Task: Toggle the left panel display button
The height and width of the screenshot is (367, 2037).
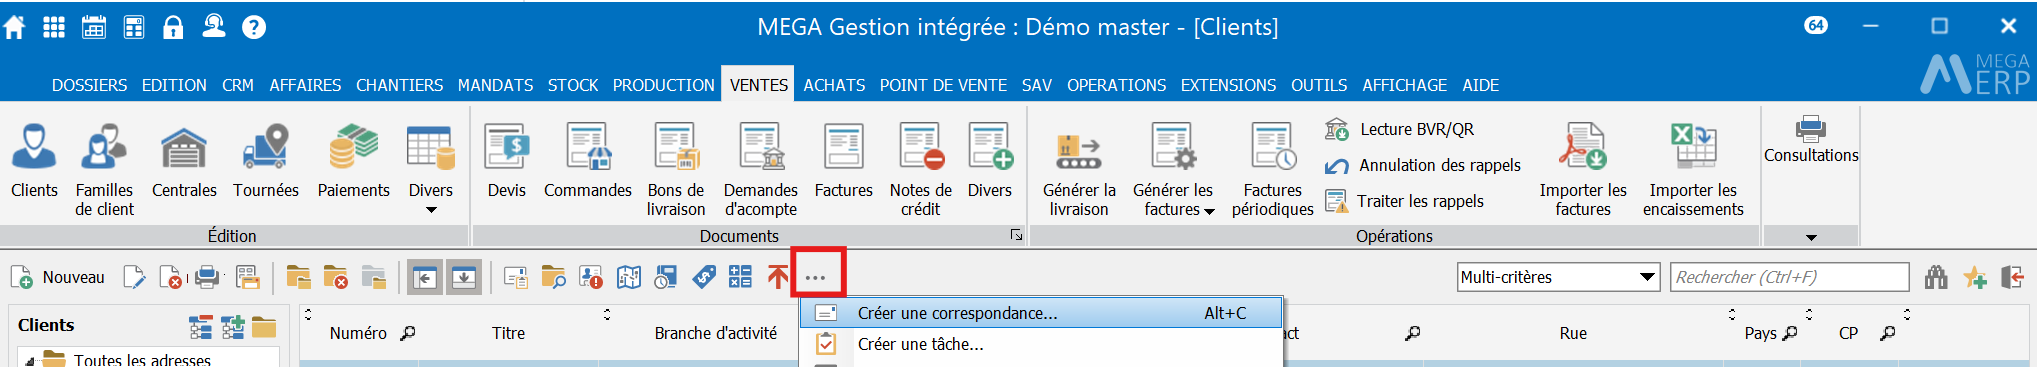Action: click(425, 277)
